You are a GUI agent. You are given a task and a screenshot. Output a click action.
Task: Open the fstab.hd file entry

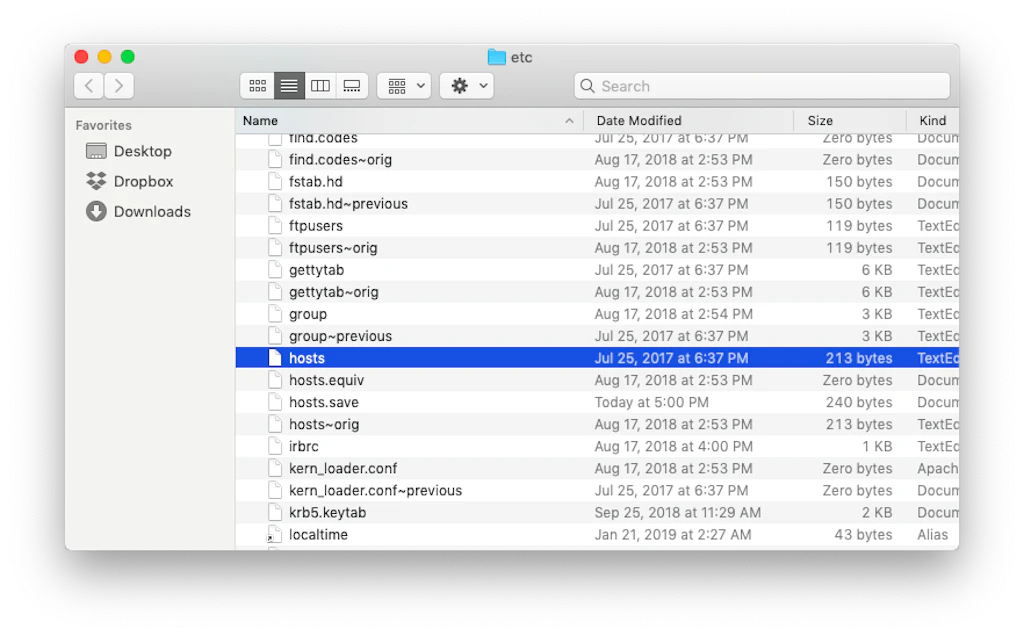coord(310,181)
